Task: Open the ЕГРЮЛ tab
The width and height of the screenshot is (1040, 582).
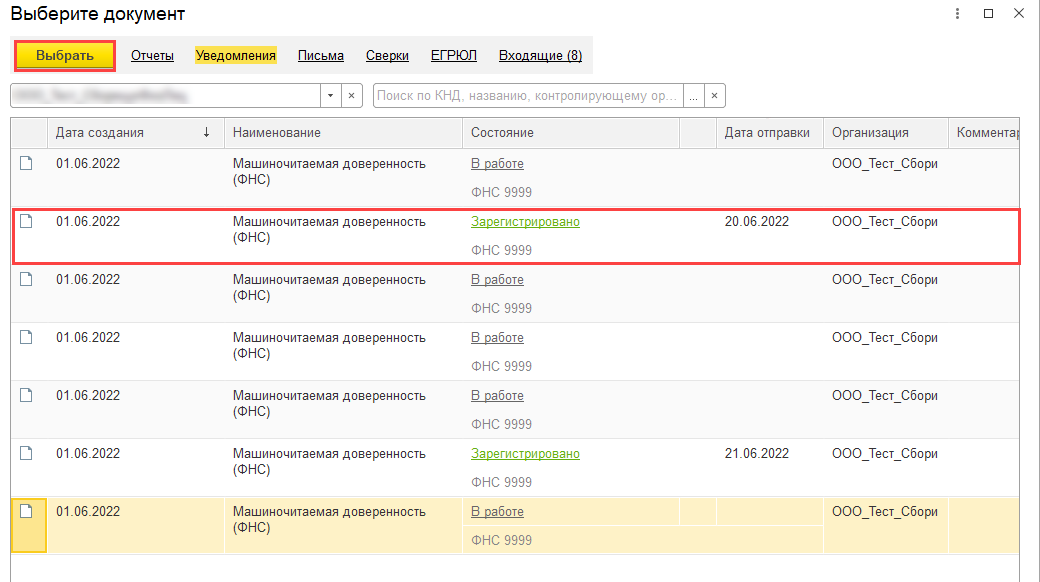Action: tap(454, 56)
